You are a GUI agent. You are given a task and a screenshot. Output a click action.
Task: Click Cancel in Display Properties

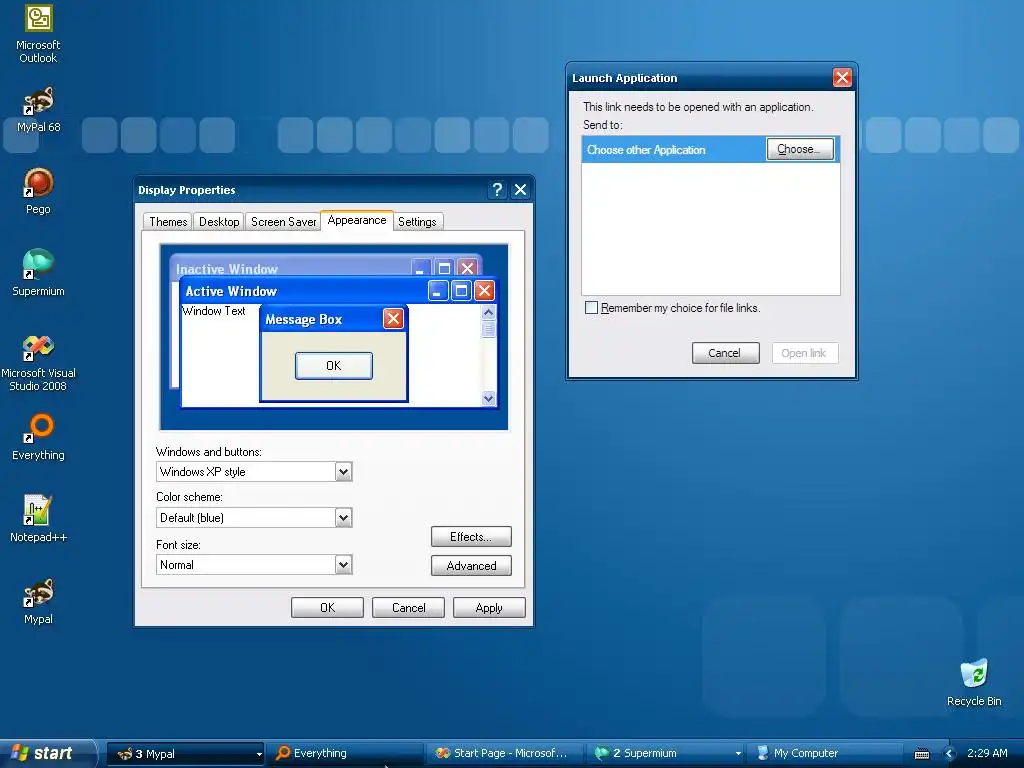coord(408,607)
